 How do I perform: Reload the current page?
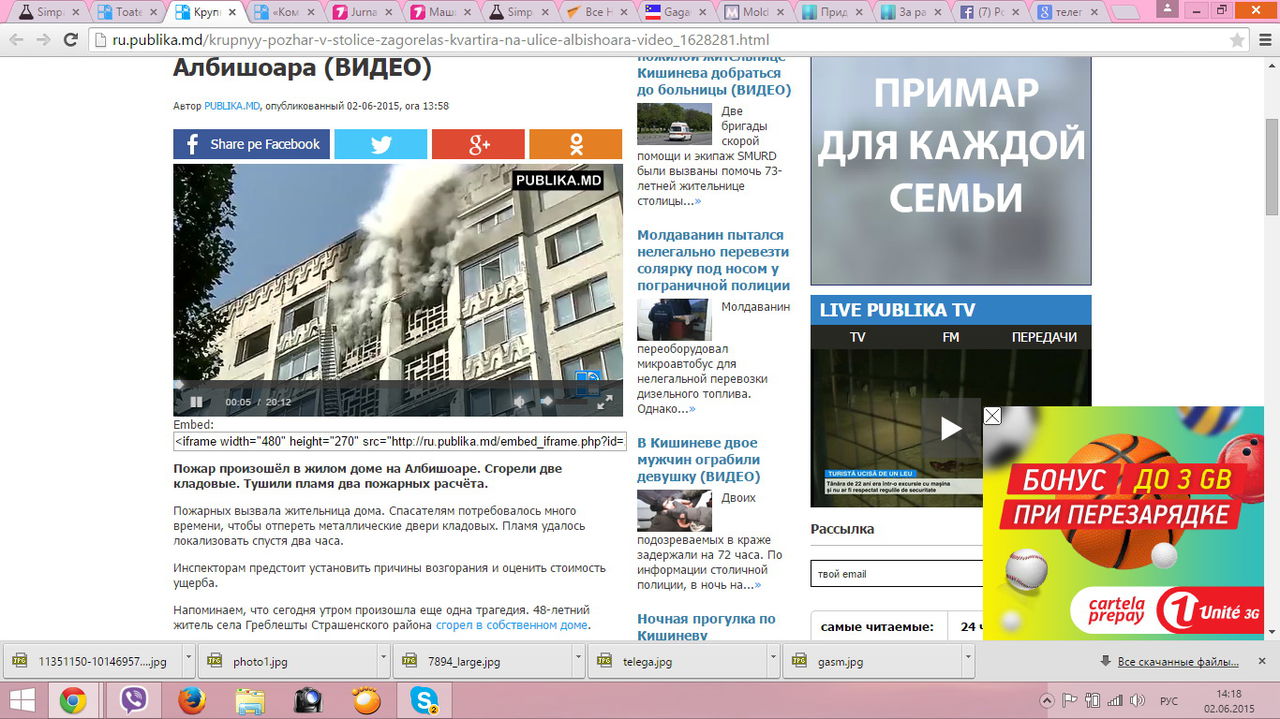coord(71,40)
